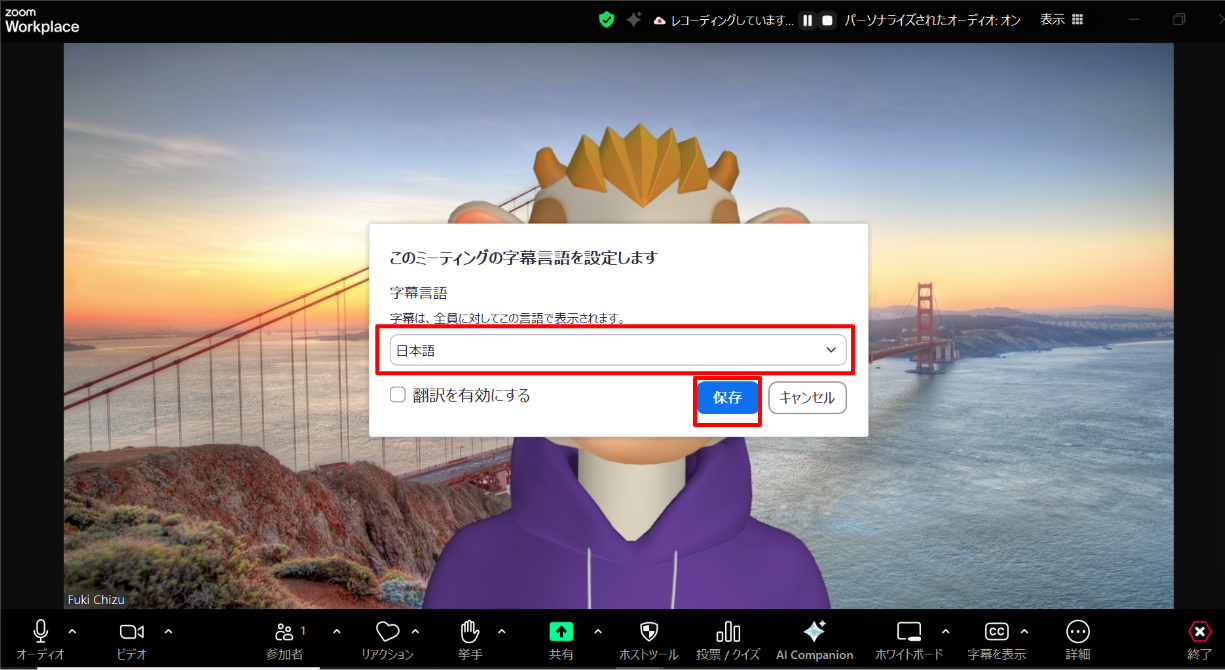This screenshot has height=670, width=1225.
Task: Click the 字幕は、全員に対してこの言語で表示されます description
Action: [x=508, y=318]
